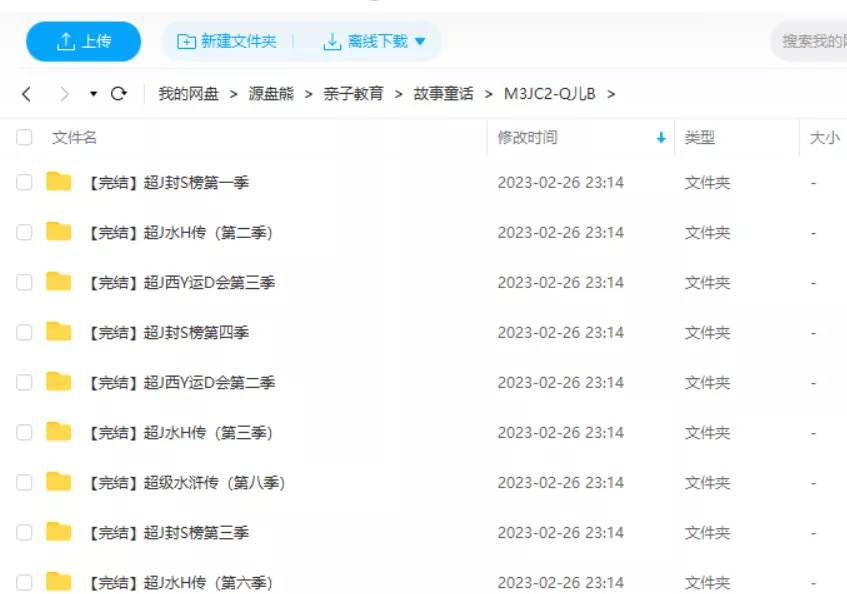Check the box for 超J封S榜第一季

[24, 182]
